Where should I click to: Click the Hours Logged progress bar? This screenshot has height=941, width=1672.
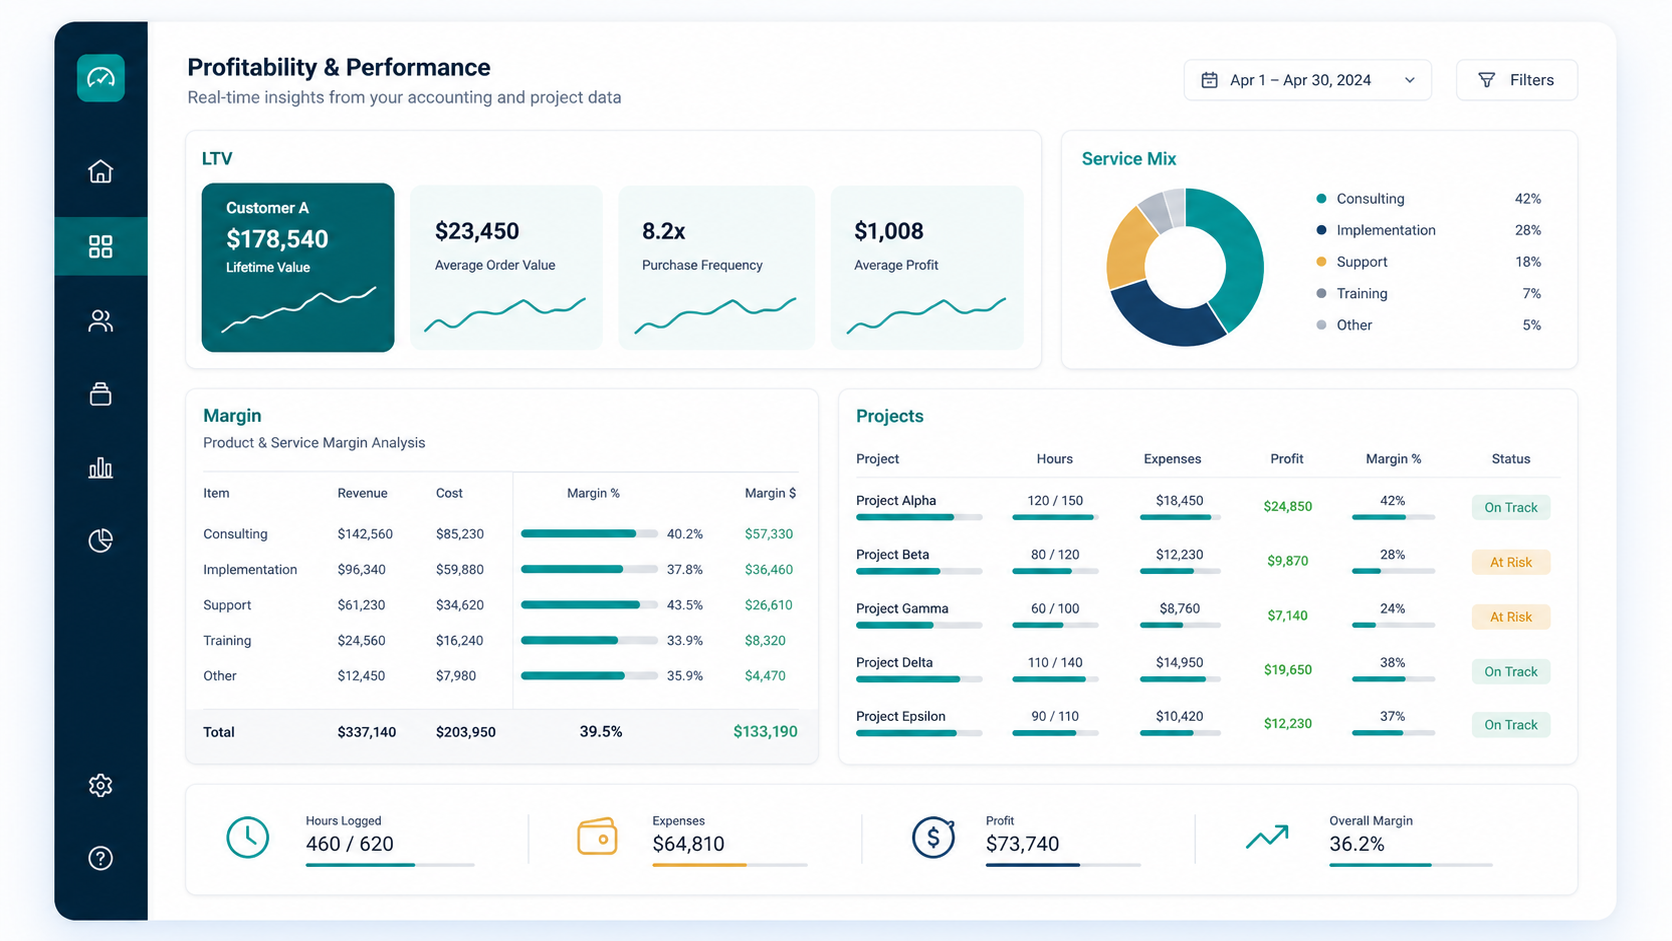click(390, 864)
